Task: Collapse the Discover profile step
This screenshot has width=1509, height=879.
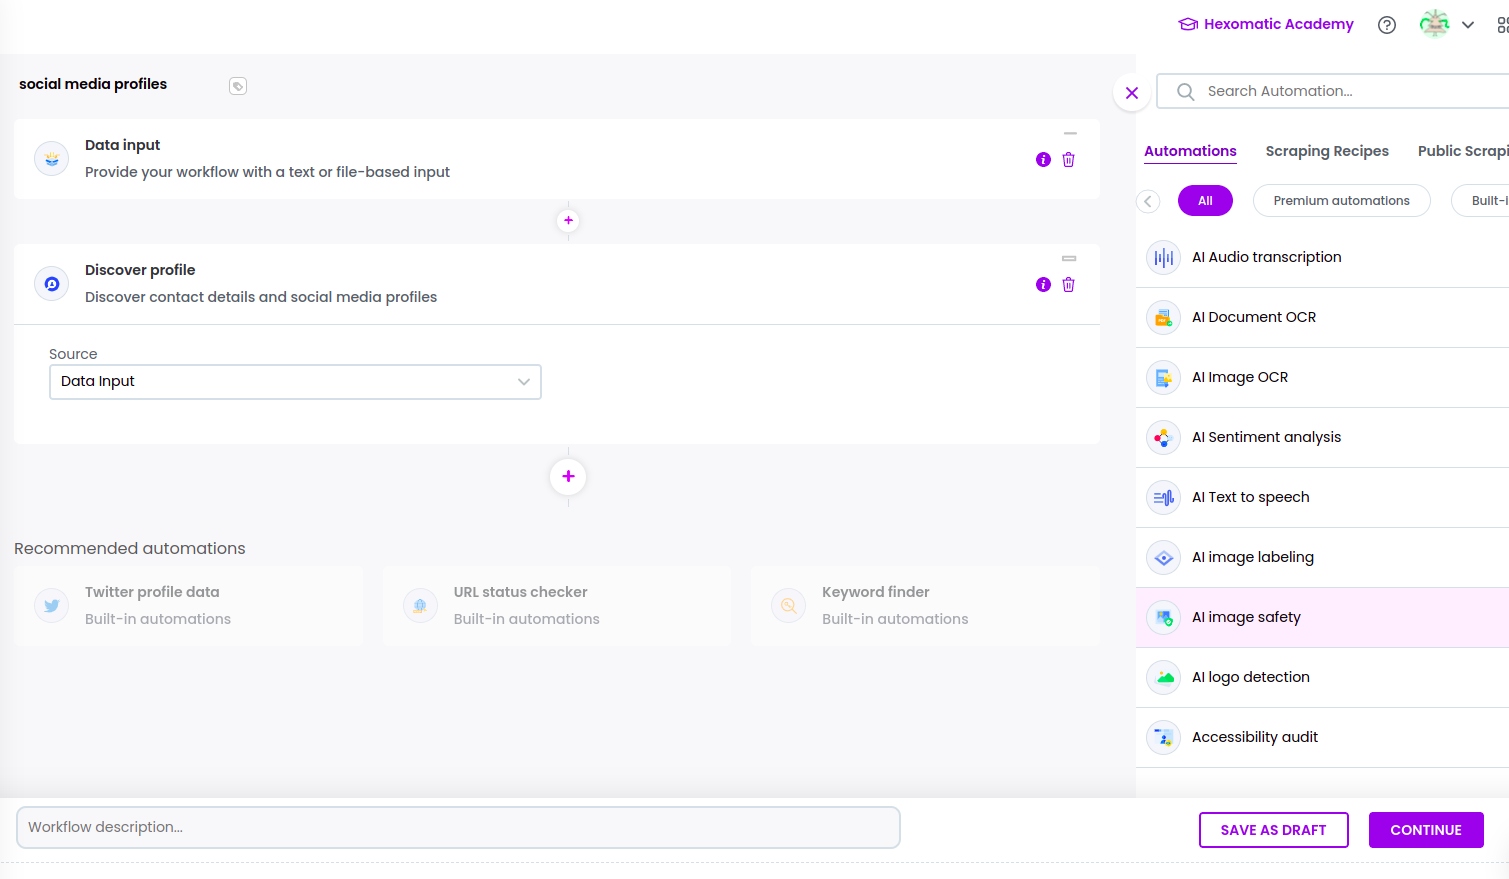Action: (1070, 258)
